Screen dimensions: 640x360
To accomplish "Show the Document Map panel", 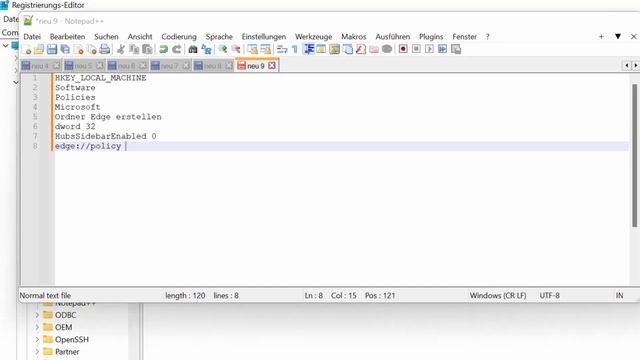I will click(334, 50).
